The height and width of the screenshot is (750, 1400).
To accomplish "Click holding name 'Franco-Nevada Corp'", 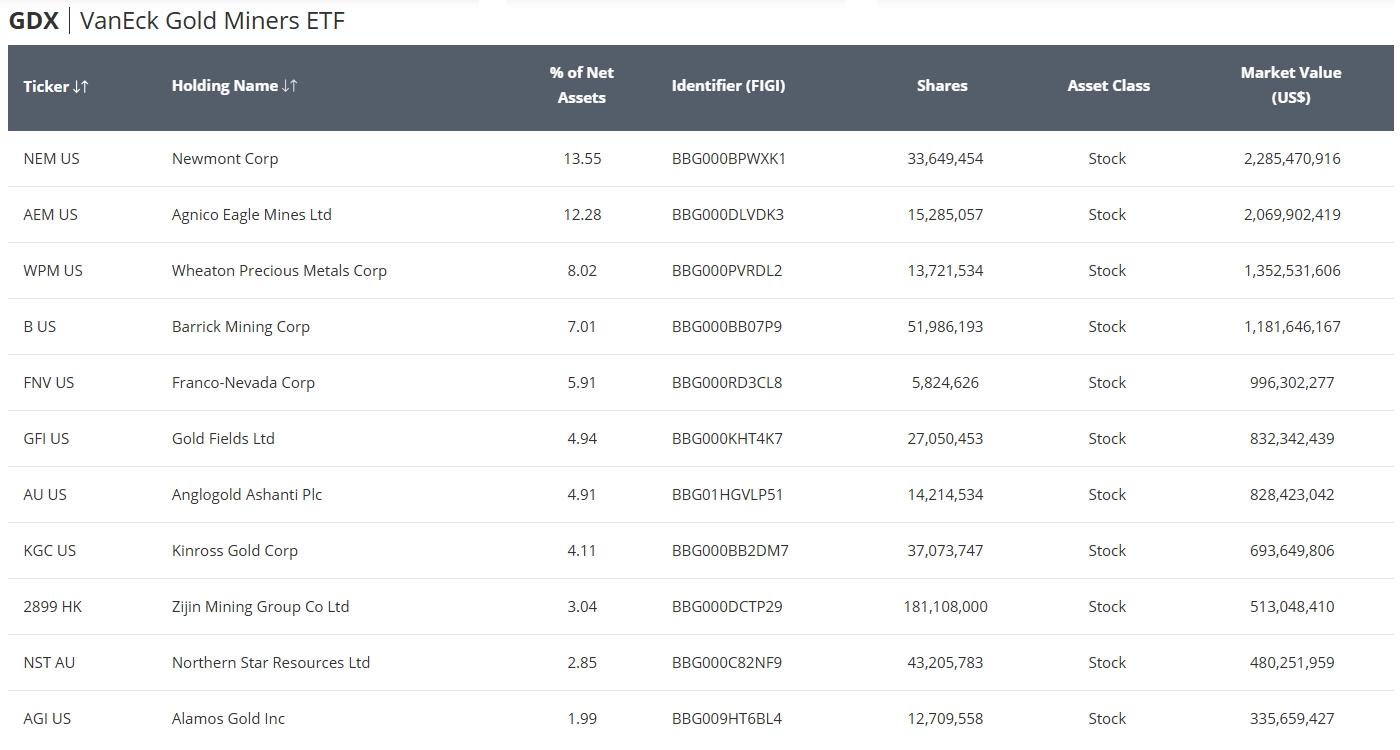I will point(243,383).
